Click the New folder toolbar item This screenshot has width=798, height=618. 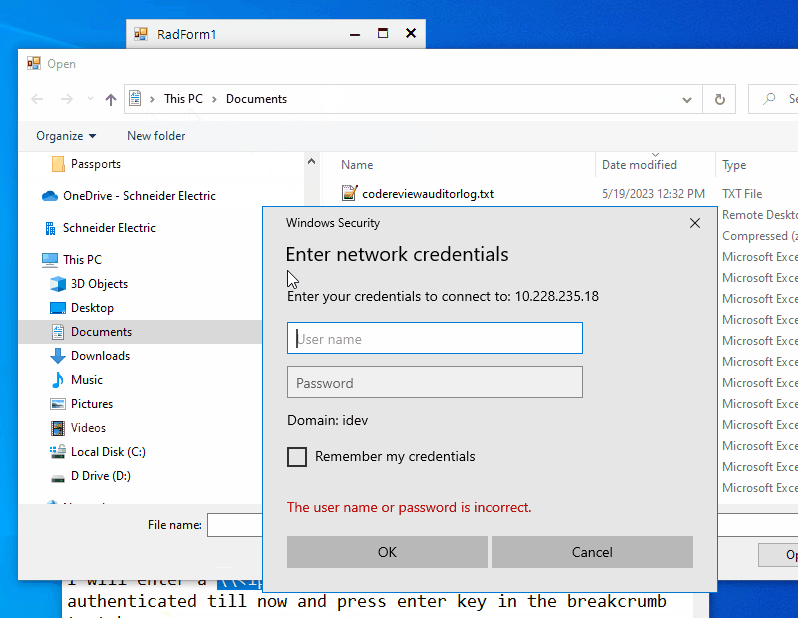(x=156, y=136)
